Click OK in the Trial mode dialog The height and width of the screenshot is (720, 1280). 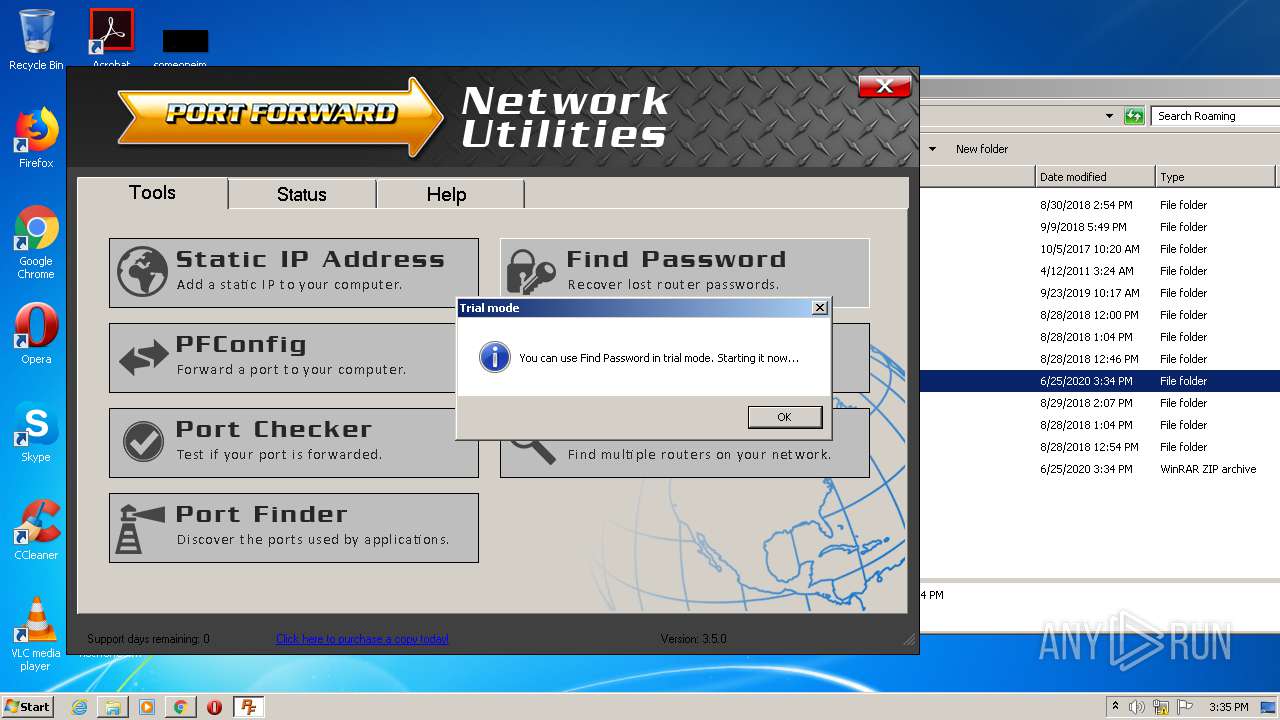(784, 417)
